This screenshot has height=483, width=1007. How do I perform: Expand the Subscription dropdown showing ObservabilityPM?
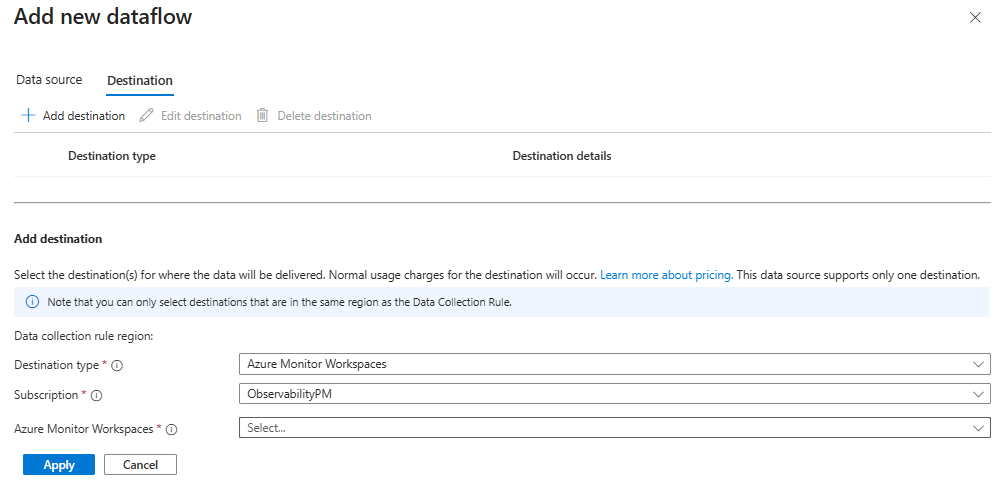(x=614, y=394)
